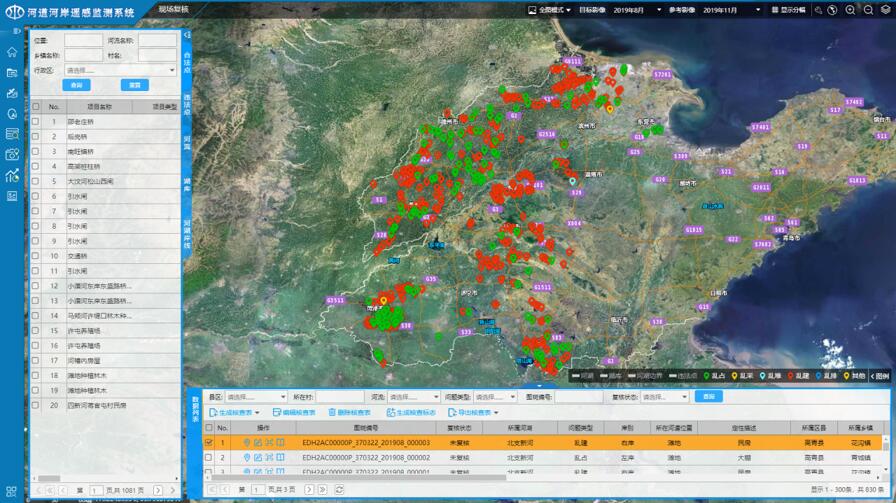Viewport: 896px width, 503px height.
Task: Open the circular search icon in sidebar
Action: point(12,114)
